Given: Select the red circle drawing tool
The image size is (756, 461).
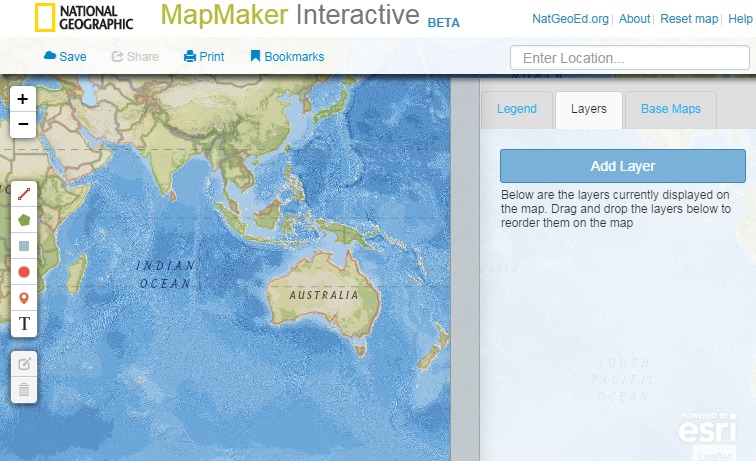Looking at the screenshot, I should [24, 272].
